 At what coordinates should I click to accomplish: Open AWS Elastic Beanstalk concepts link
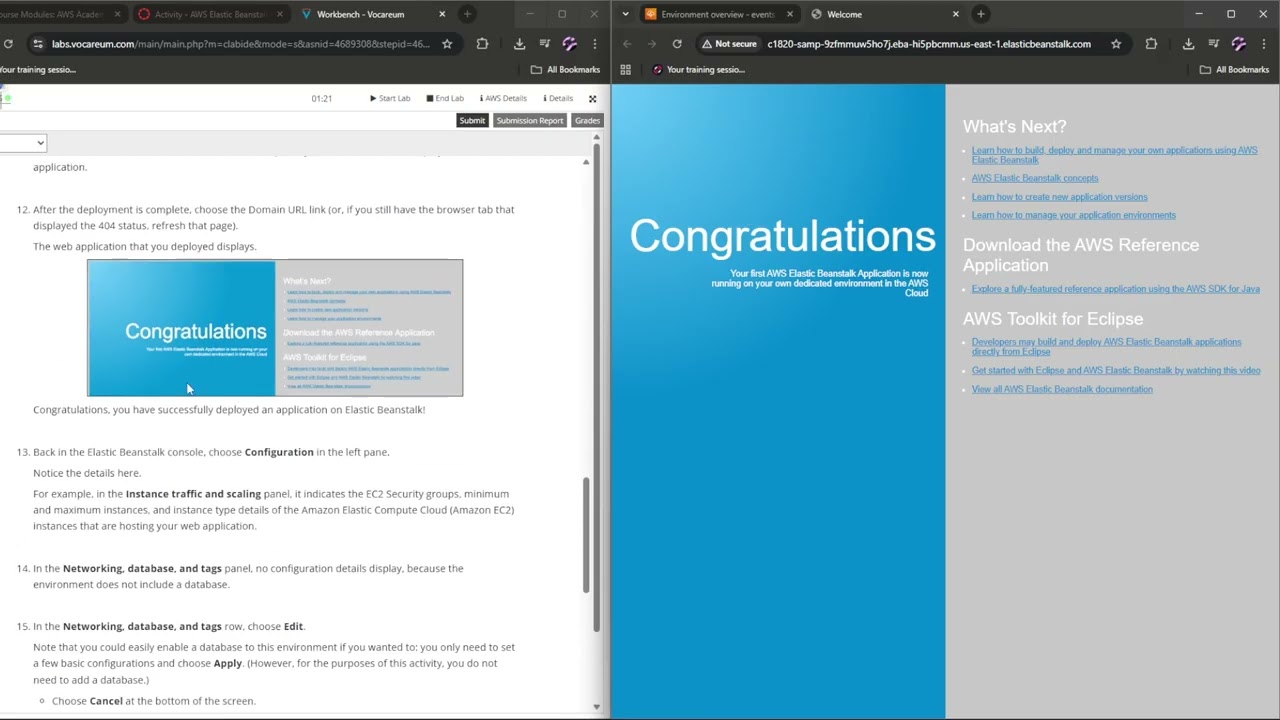click(1035, 178)
